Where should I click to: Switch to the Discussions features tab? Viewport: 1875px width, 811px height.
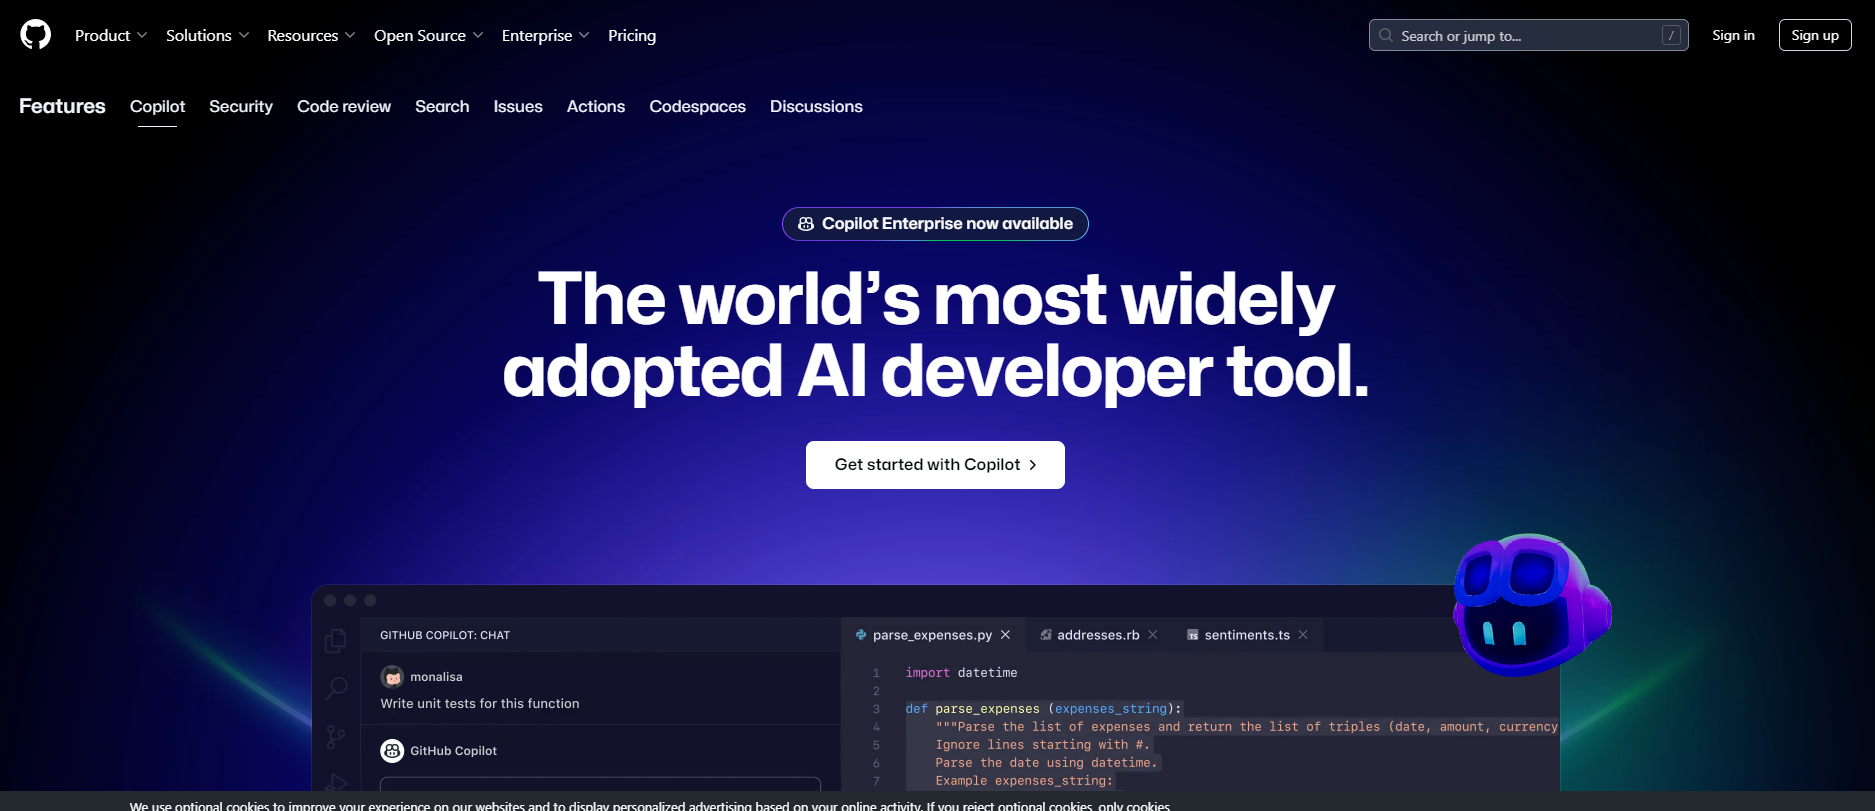pos(816,106)
